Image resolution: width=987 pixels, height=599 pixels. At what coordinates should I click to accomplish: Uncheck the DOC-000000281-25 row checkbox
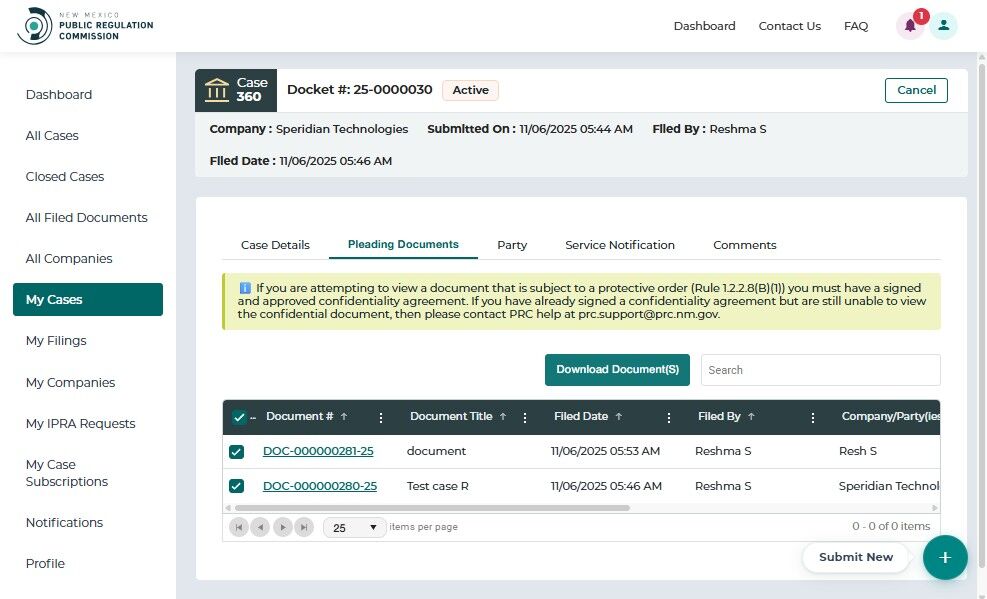click(236, 452)
